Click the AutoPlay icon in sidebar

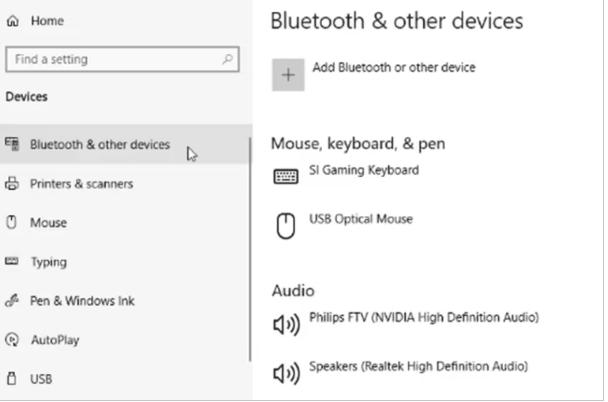coord(12,340)
